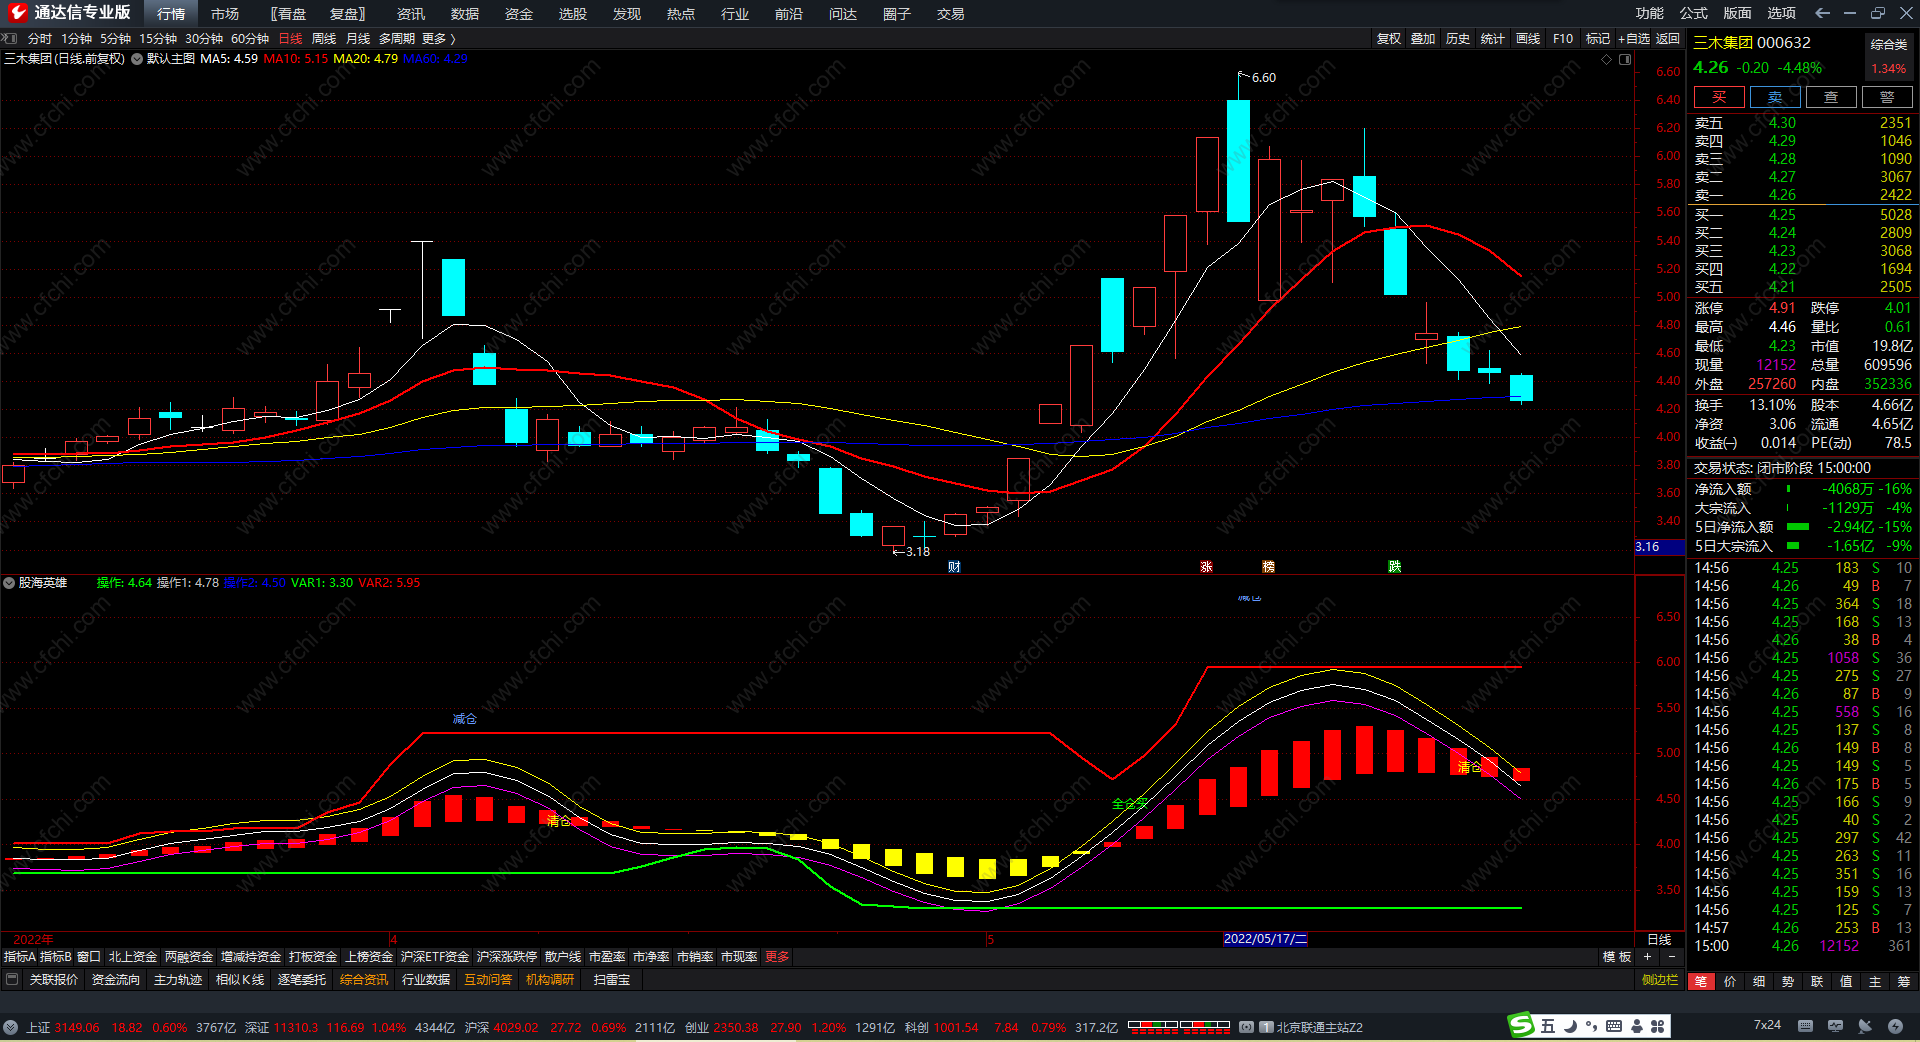Toggle the 侧边栏 sidebar button
This screenshot has width=1920, height=1042.
click(x=1660, y=980)
